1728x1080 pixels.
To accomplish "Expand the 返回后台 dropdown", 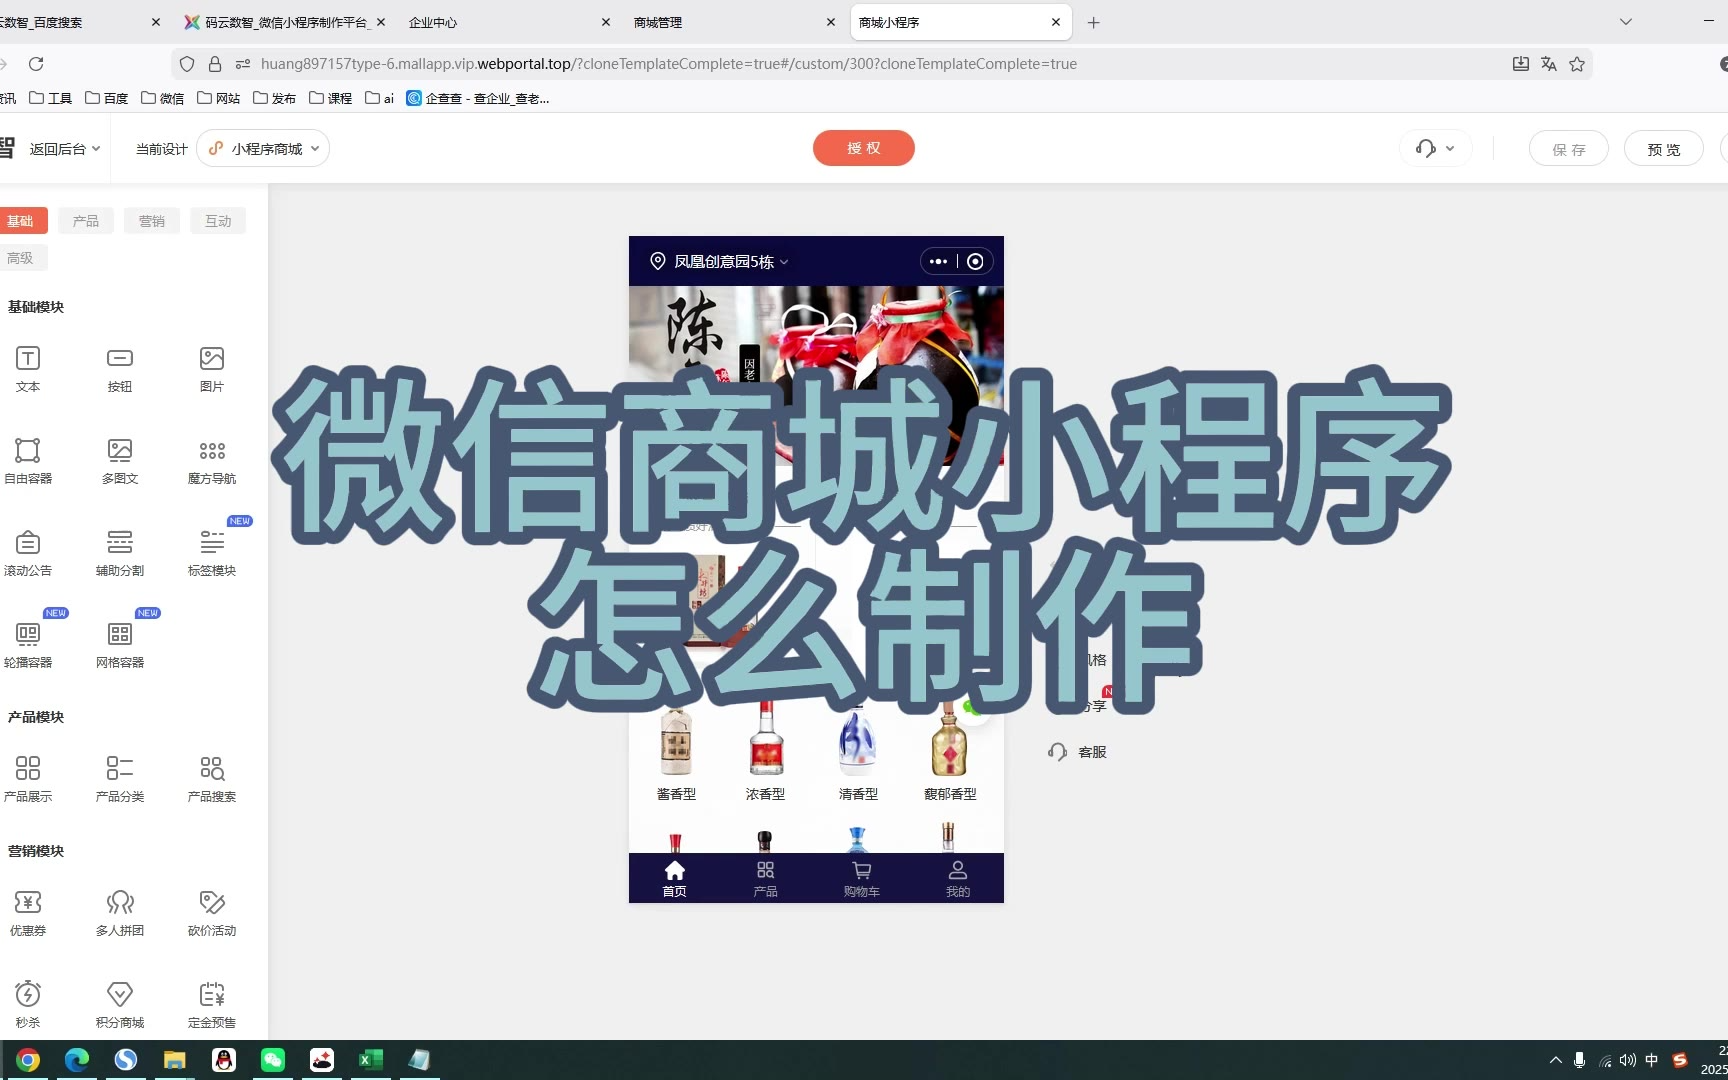I will tap(64, 149).
